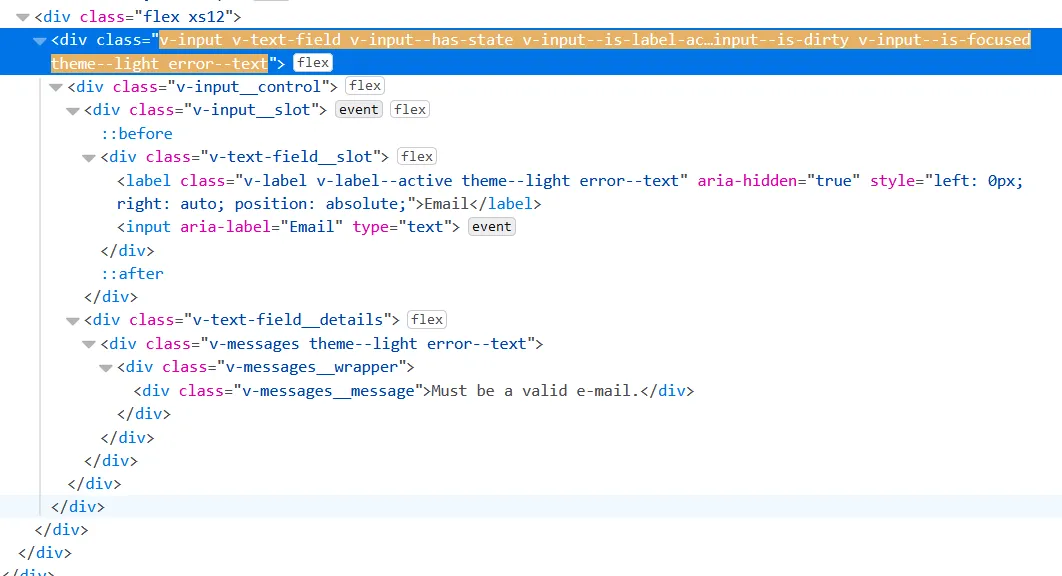Collapse the v-messages__wrapper div

106,367
